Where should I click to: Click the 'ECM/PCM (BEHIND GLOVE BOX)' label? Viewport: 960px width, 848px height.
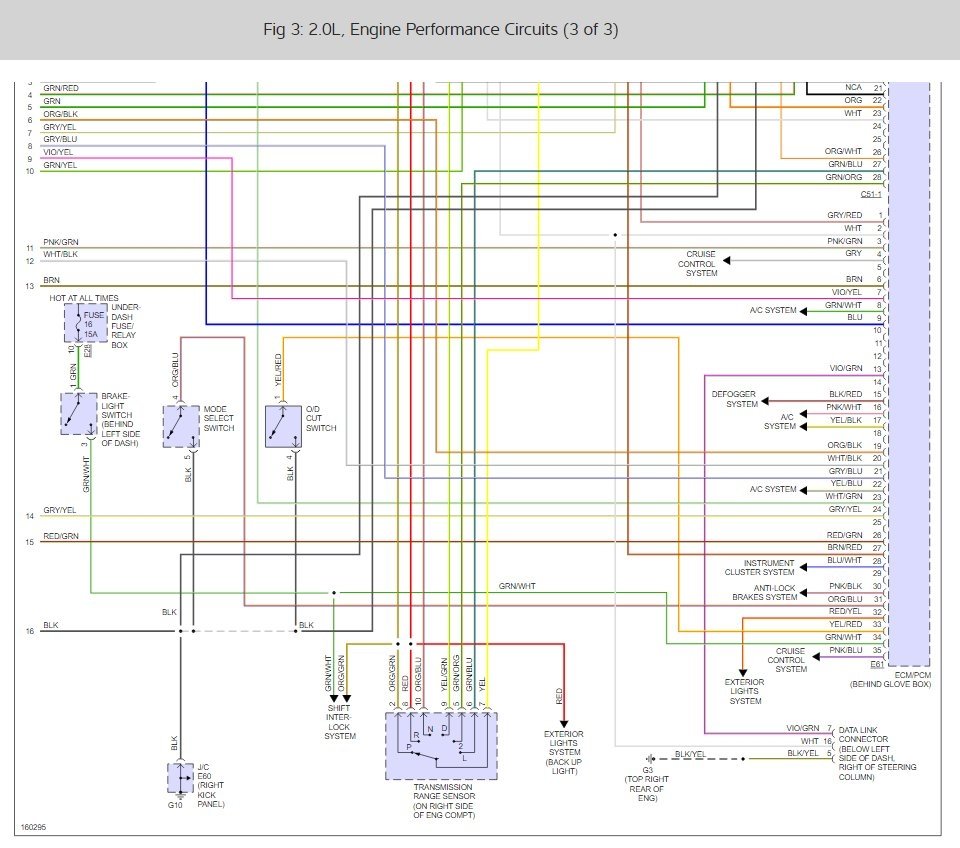890,680
